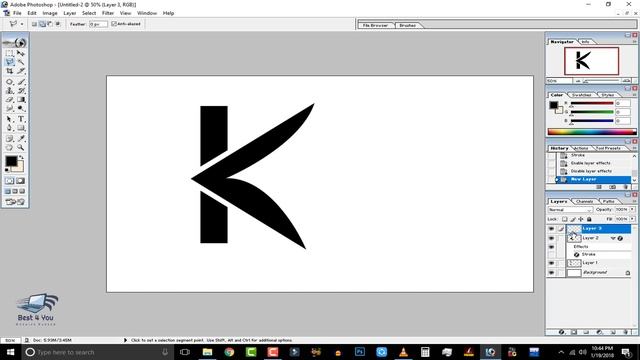
Task: Toggle lock all icon in Layers
Action: [x=589, y=219]
